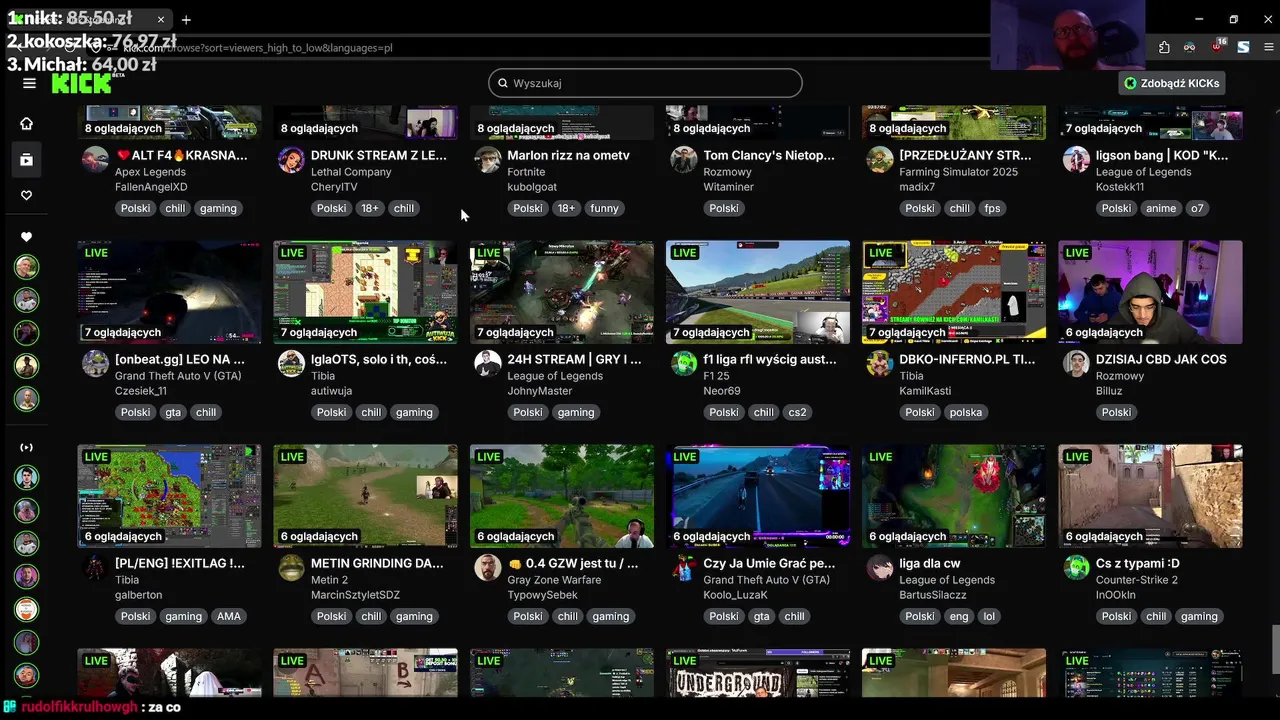Select the funny tag under kubolgoat

(x=604, y=208)
